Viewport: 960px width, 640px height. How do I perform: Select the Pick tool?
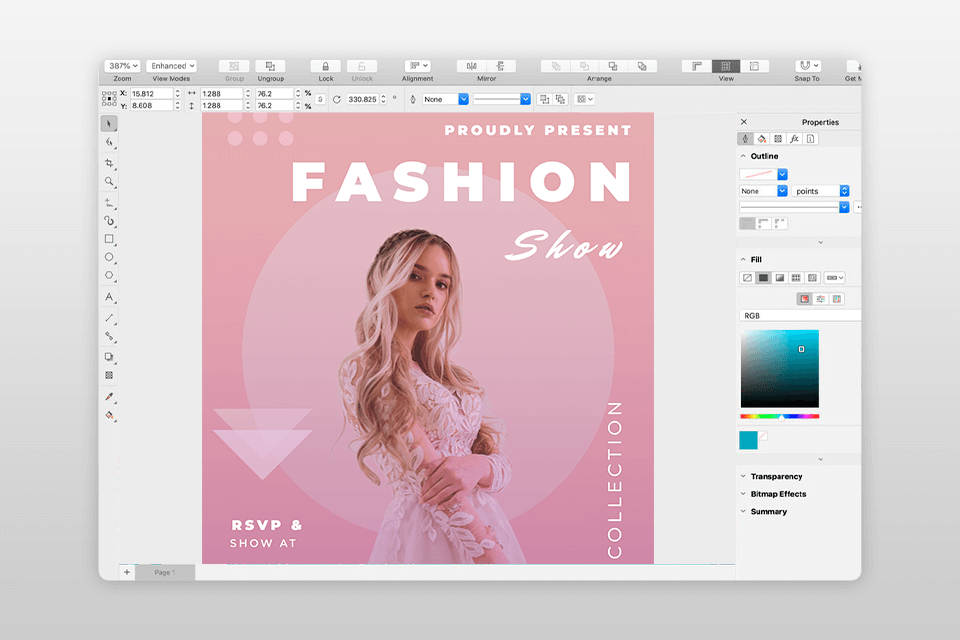pyautogui.click(x=111, y=123)
